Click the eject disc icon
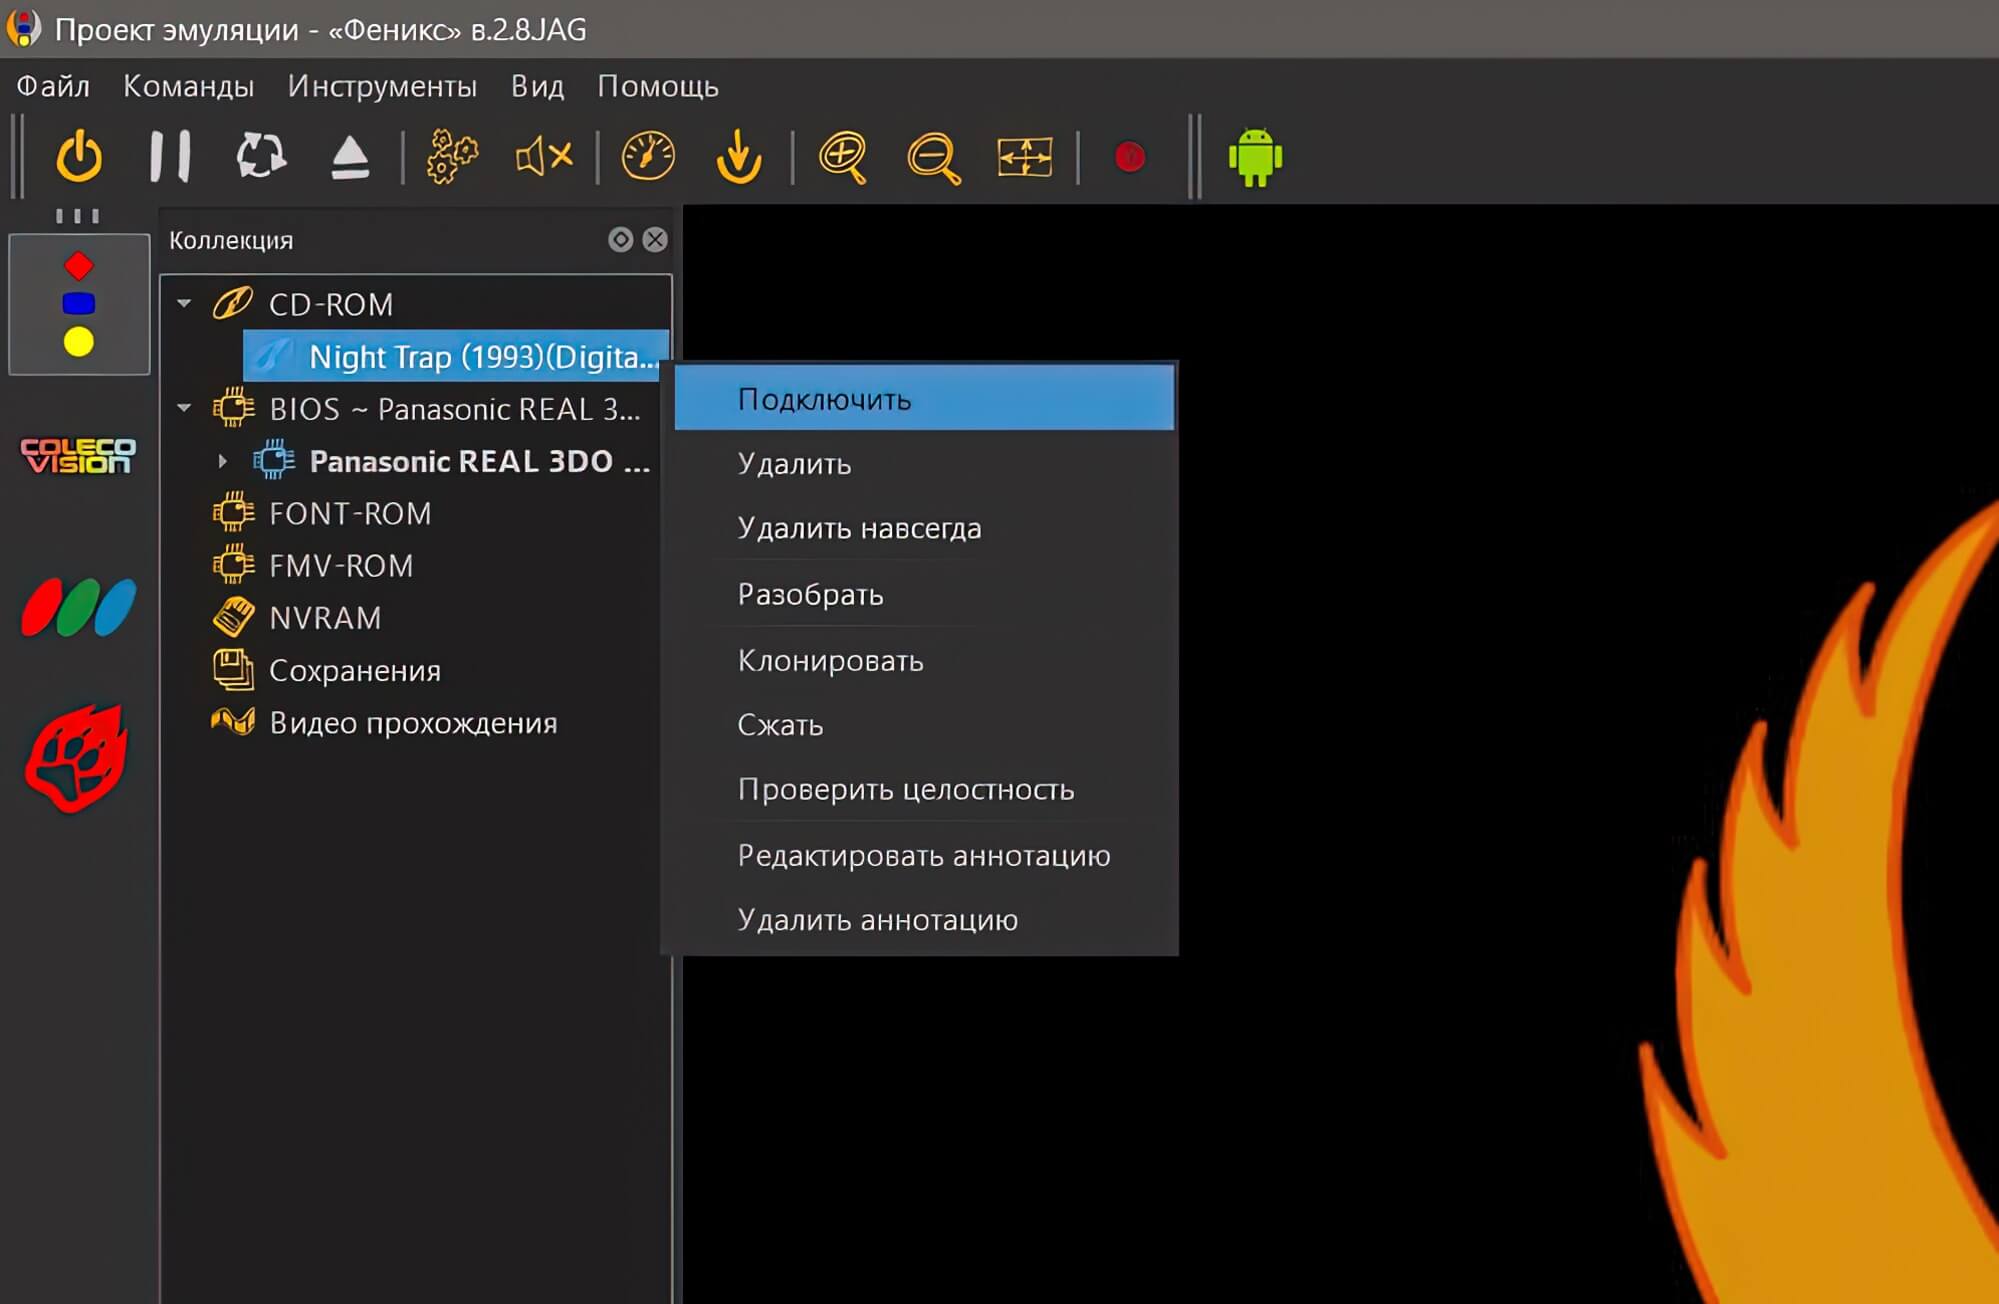Screen dimensions: 1999x1304 tap(350, 158)
